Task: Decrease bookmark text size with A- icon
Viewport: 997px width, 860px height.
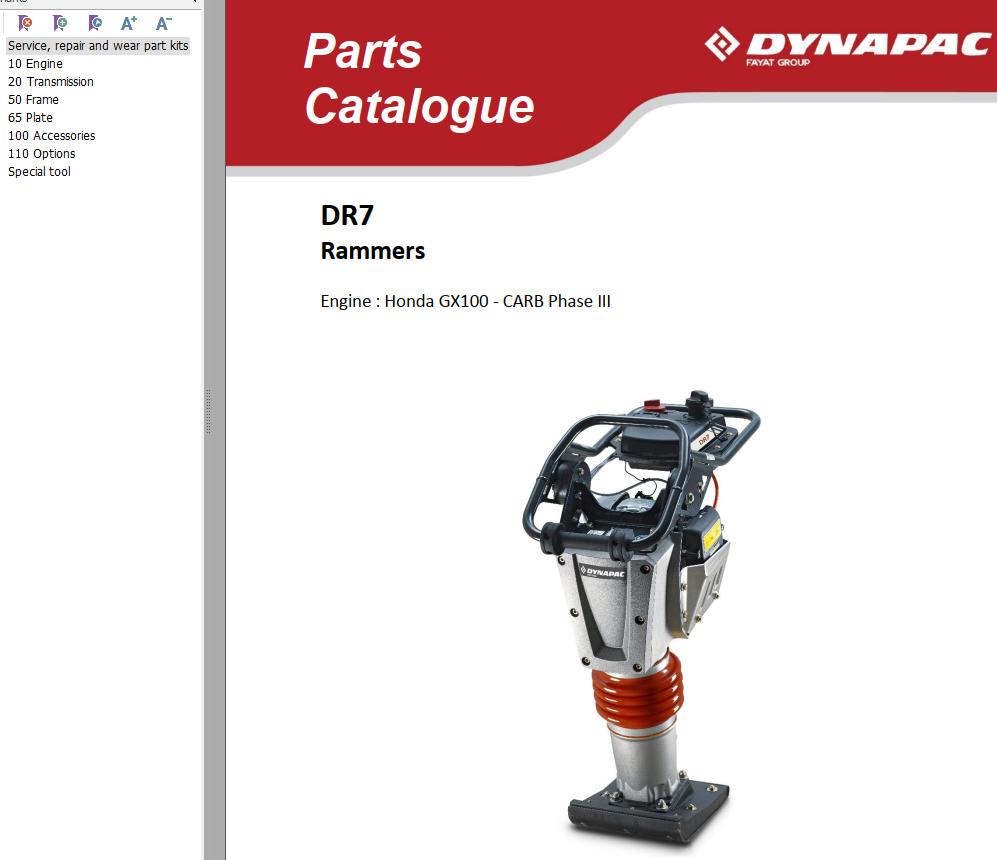Action: 164,23
